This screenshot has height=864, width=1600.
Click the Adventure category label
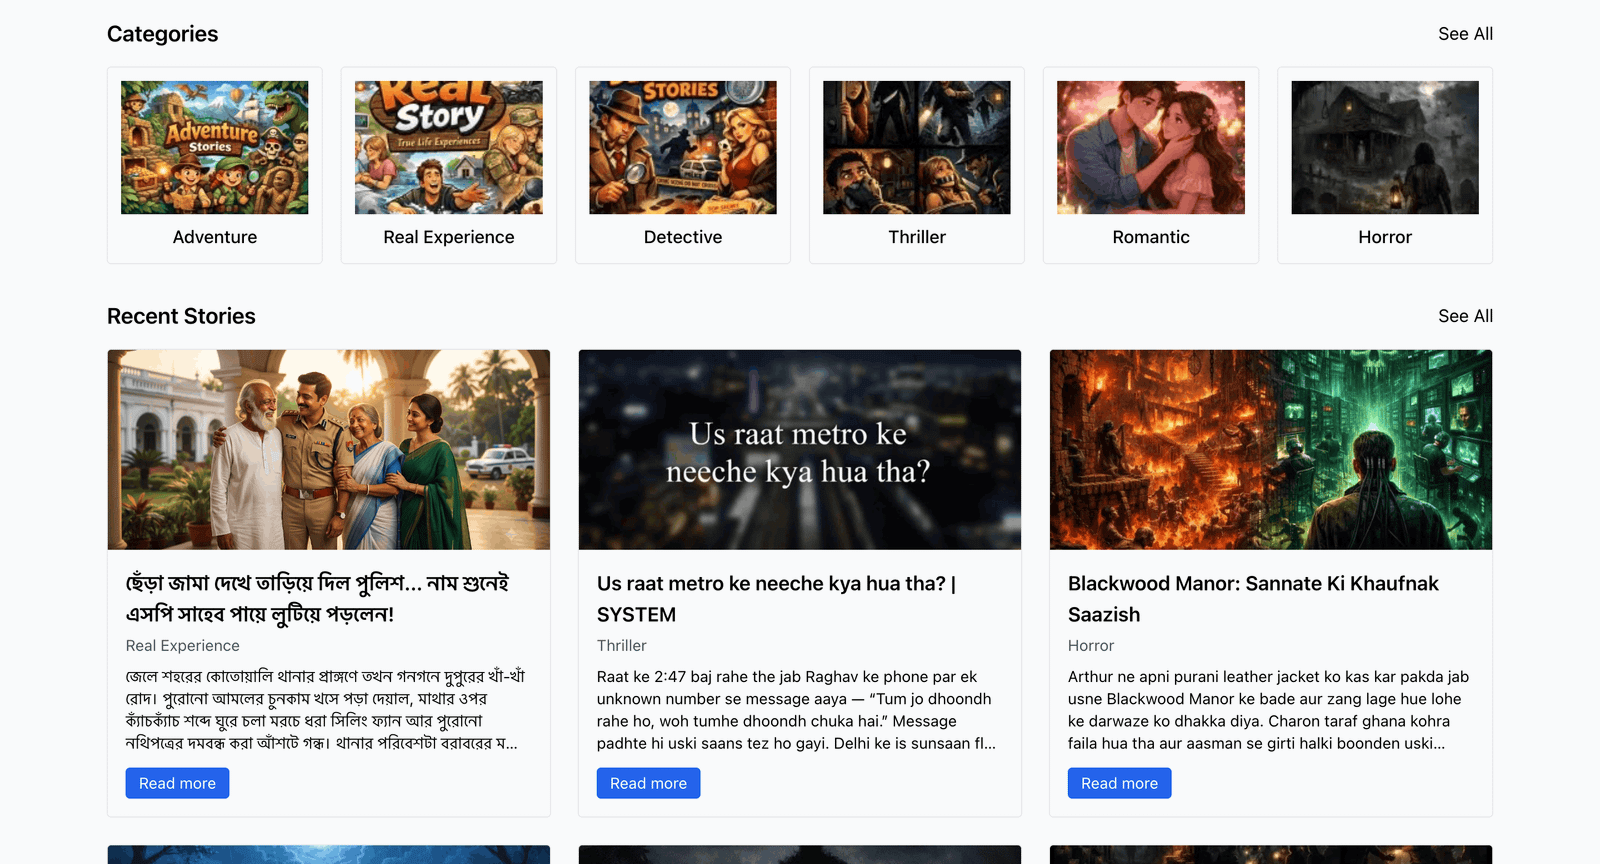215,237
